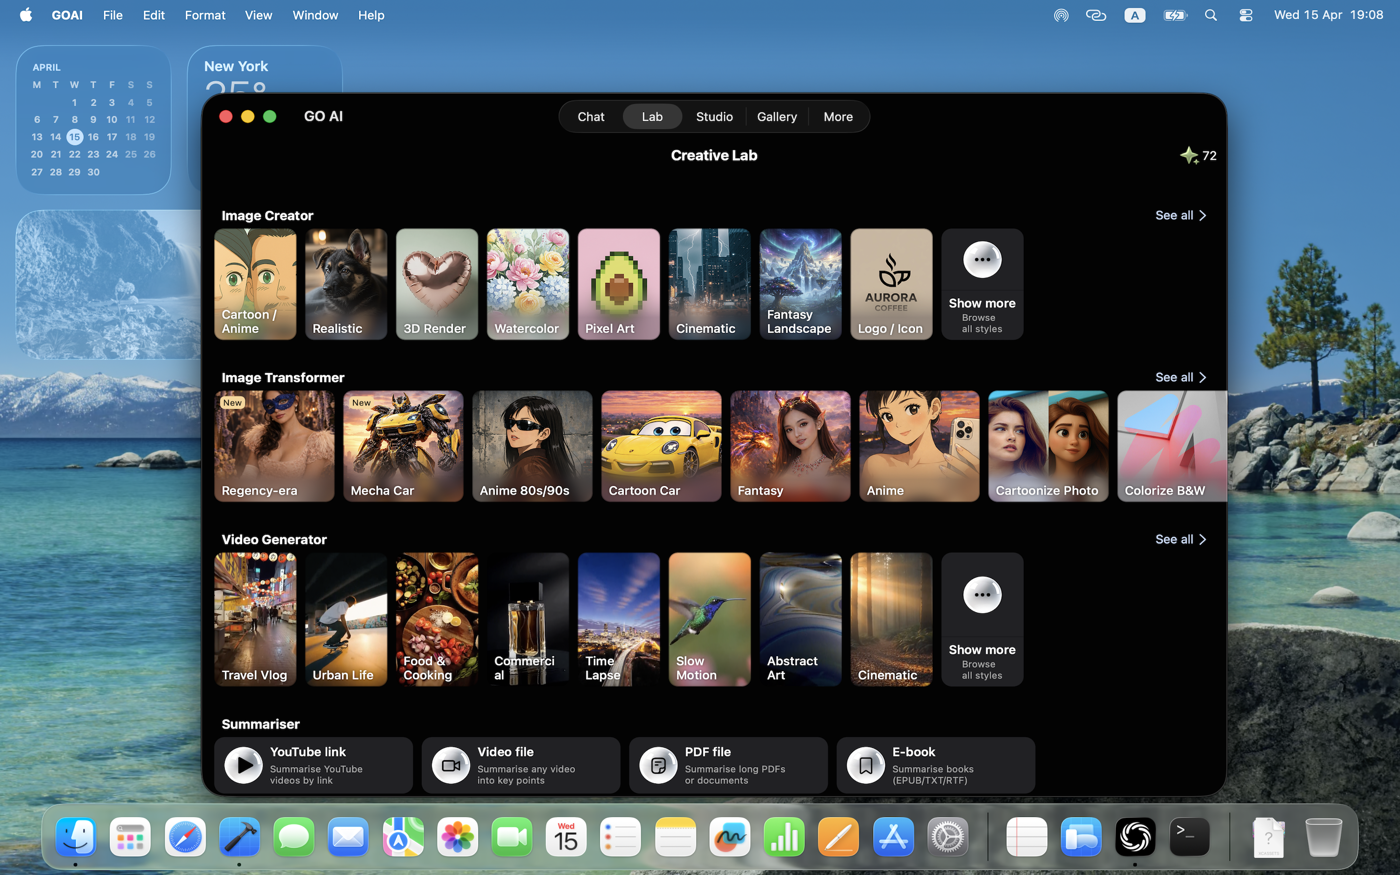Open the Gallery tab
Image resolution: width=1400 pixels, height=875 pixels.
click(777, 117)
